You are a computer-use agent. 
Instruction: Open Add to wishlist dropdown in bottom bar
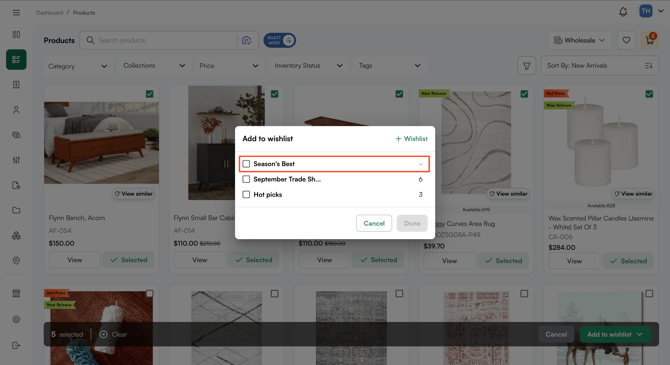(615, 334)
